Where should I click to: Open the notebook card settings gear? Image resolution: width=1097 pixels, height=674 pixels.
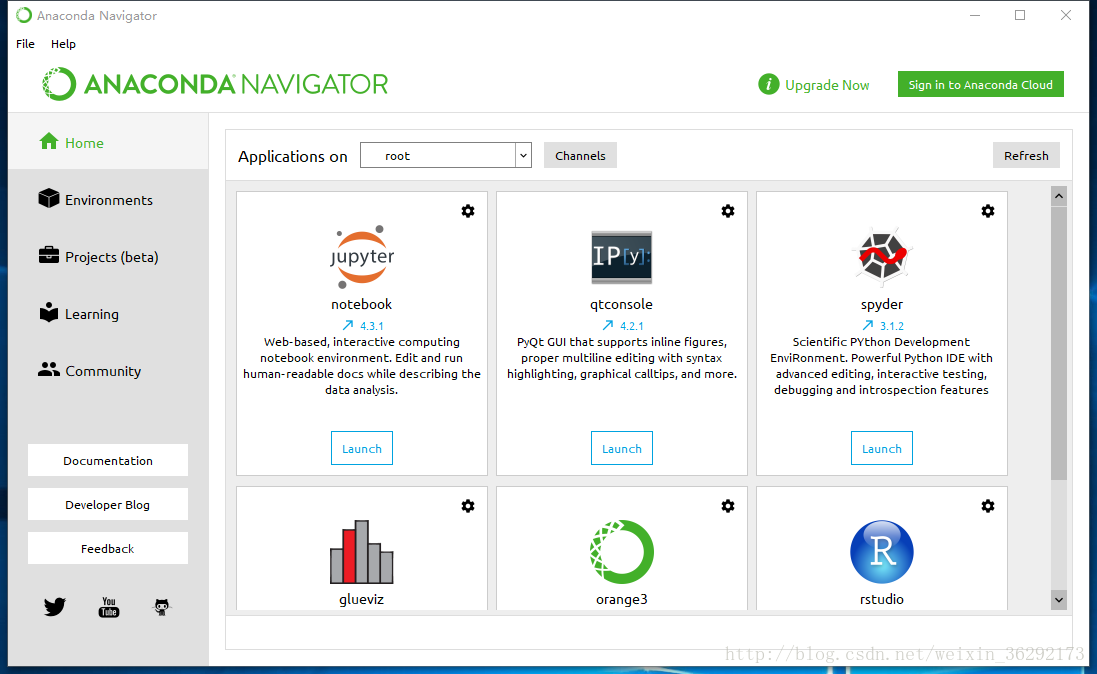468,211
